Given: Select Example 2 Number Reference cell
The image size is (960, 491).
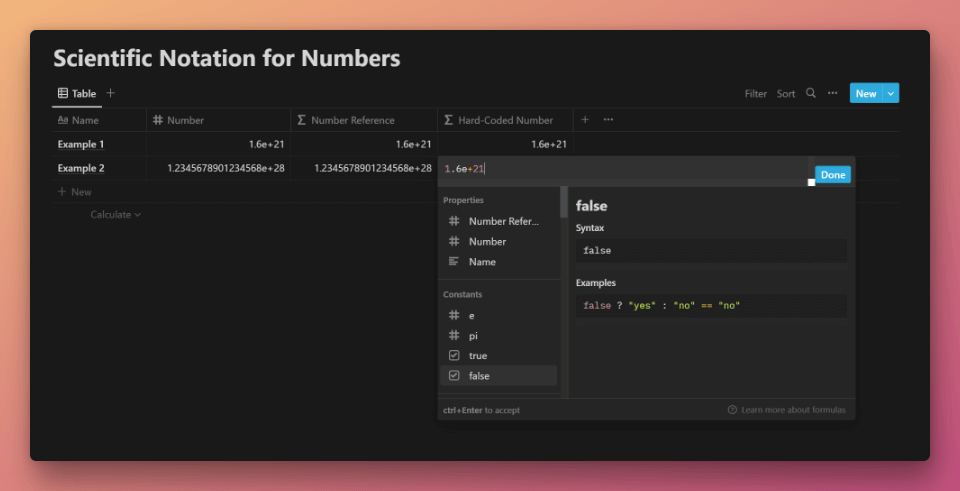Looking at the screenshot, I should [364, 168].
